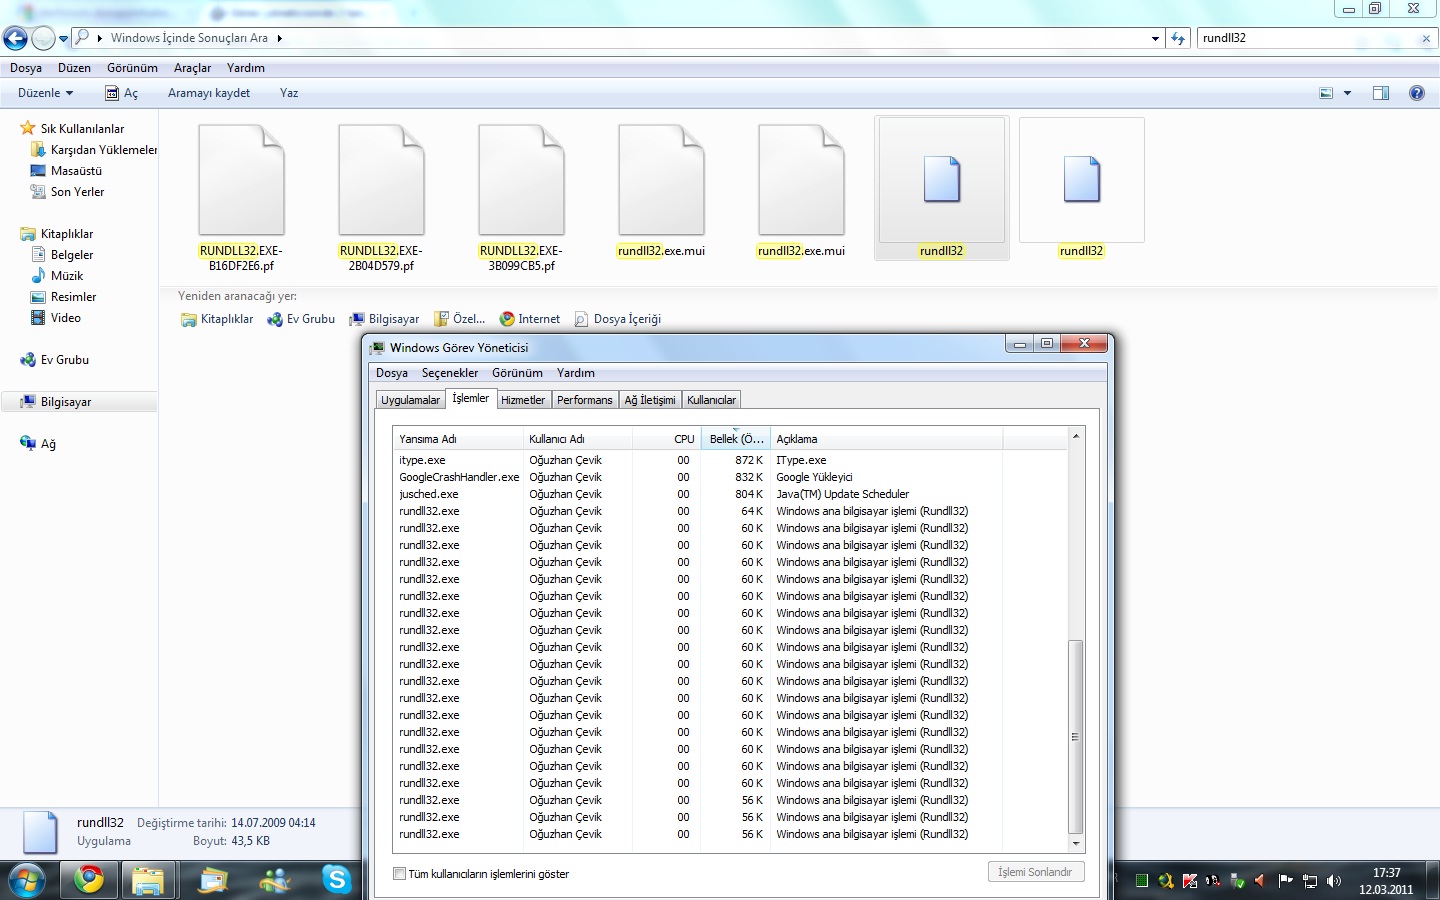Open the address bar history dropdown
The width and height of the screenshot is (1440, 900).
pos(1155,39)
